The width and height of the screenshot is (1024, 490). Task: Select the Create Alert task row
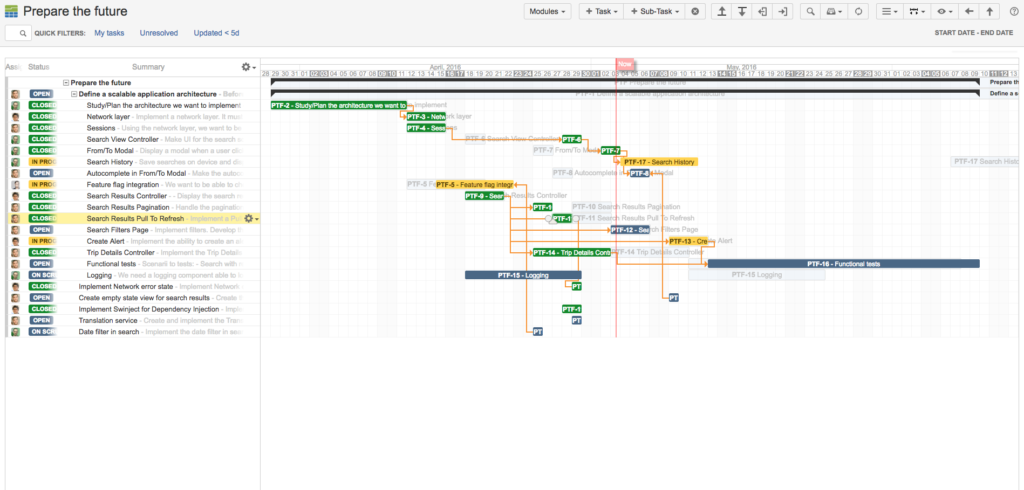tap(133, 241)
